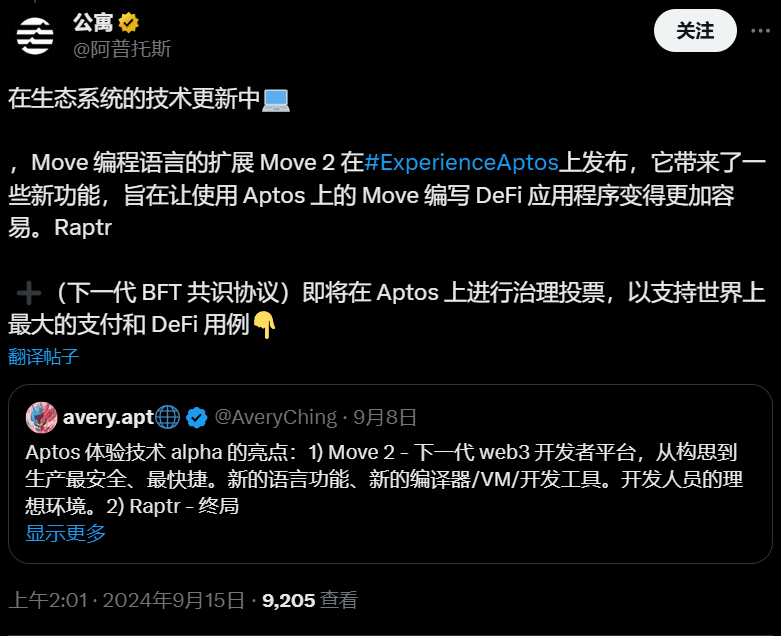Follow the account with 关注 button
781x636 pixels.
[695, 31]
